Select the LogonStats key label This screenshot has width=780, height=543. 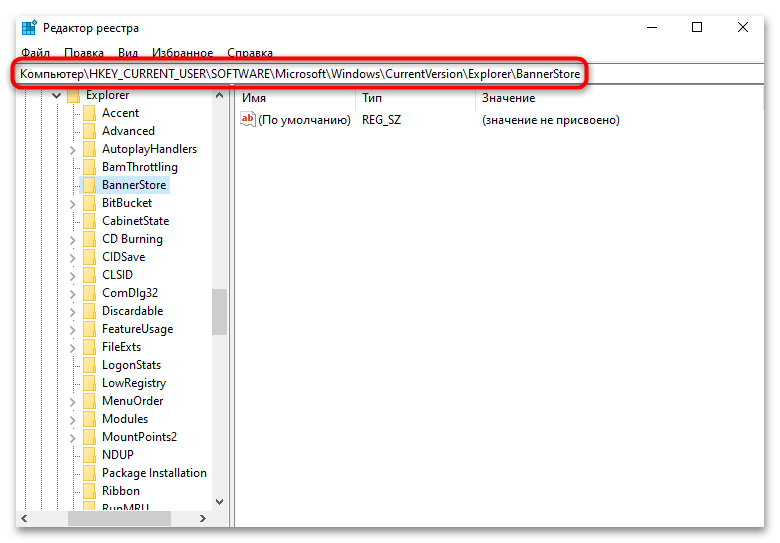131,365
